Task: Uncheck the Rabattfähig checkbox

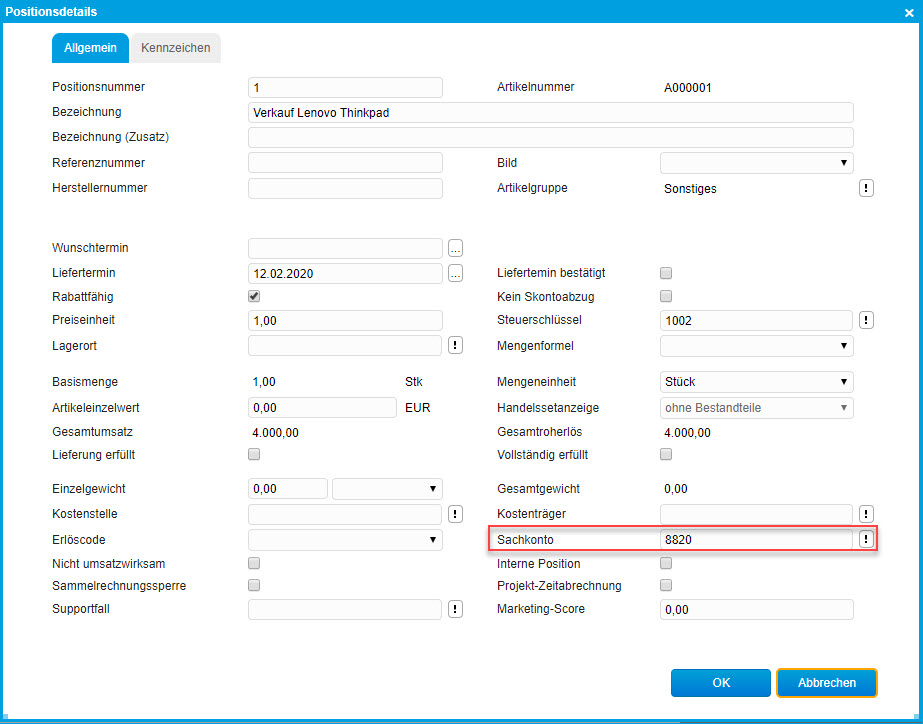Action: pos(254,297)
